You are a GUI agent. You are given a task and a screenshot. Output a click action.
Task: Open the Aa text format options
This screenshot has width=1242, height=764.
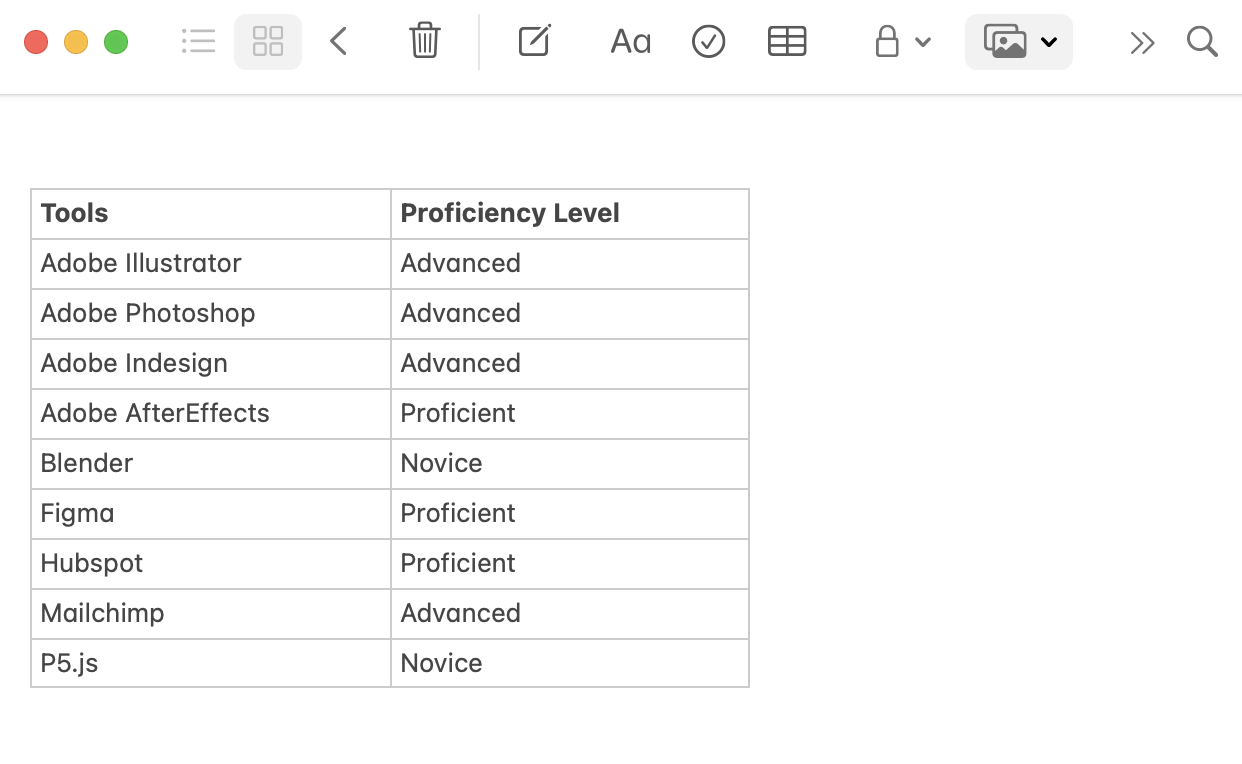pos(630,42)
